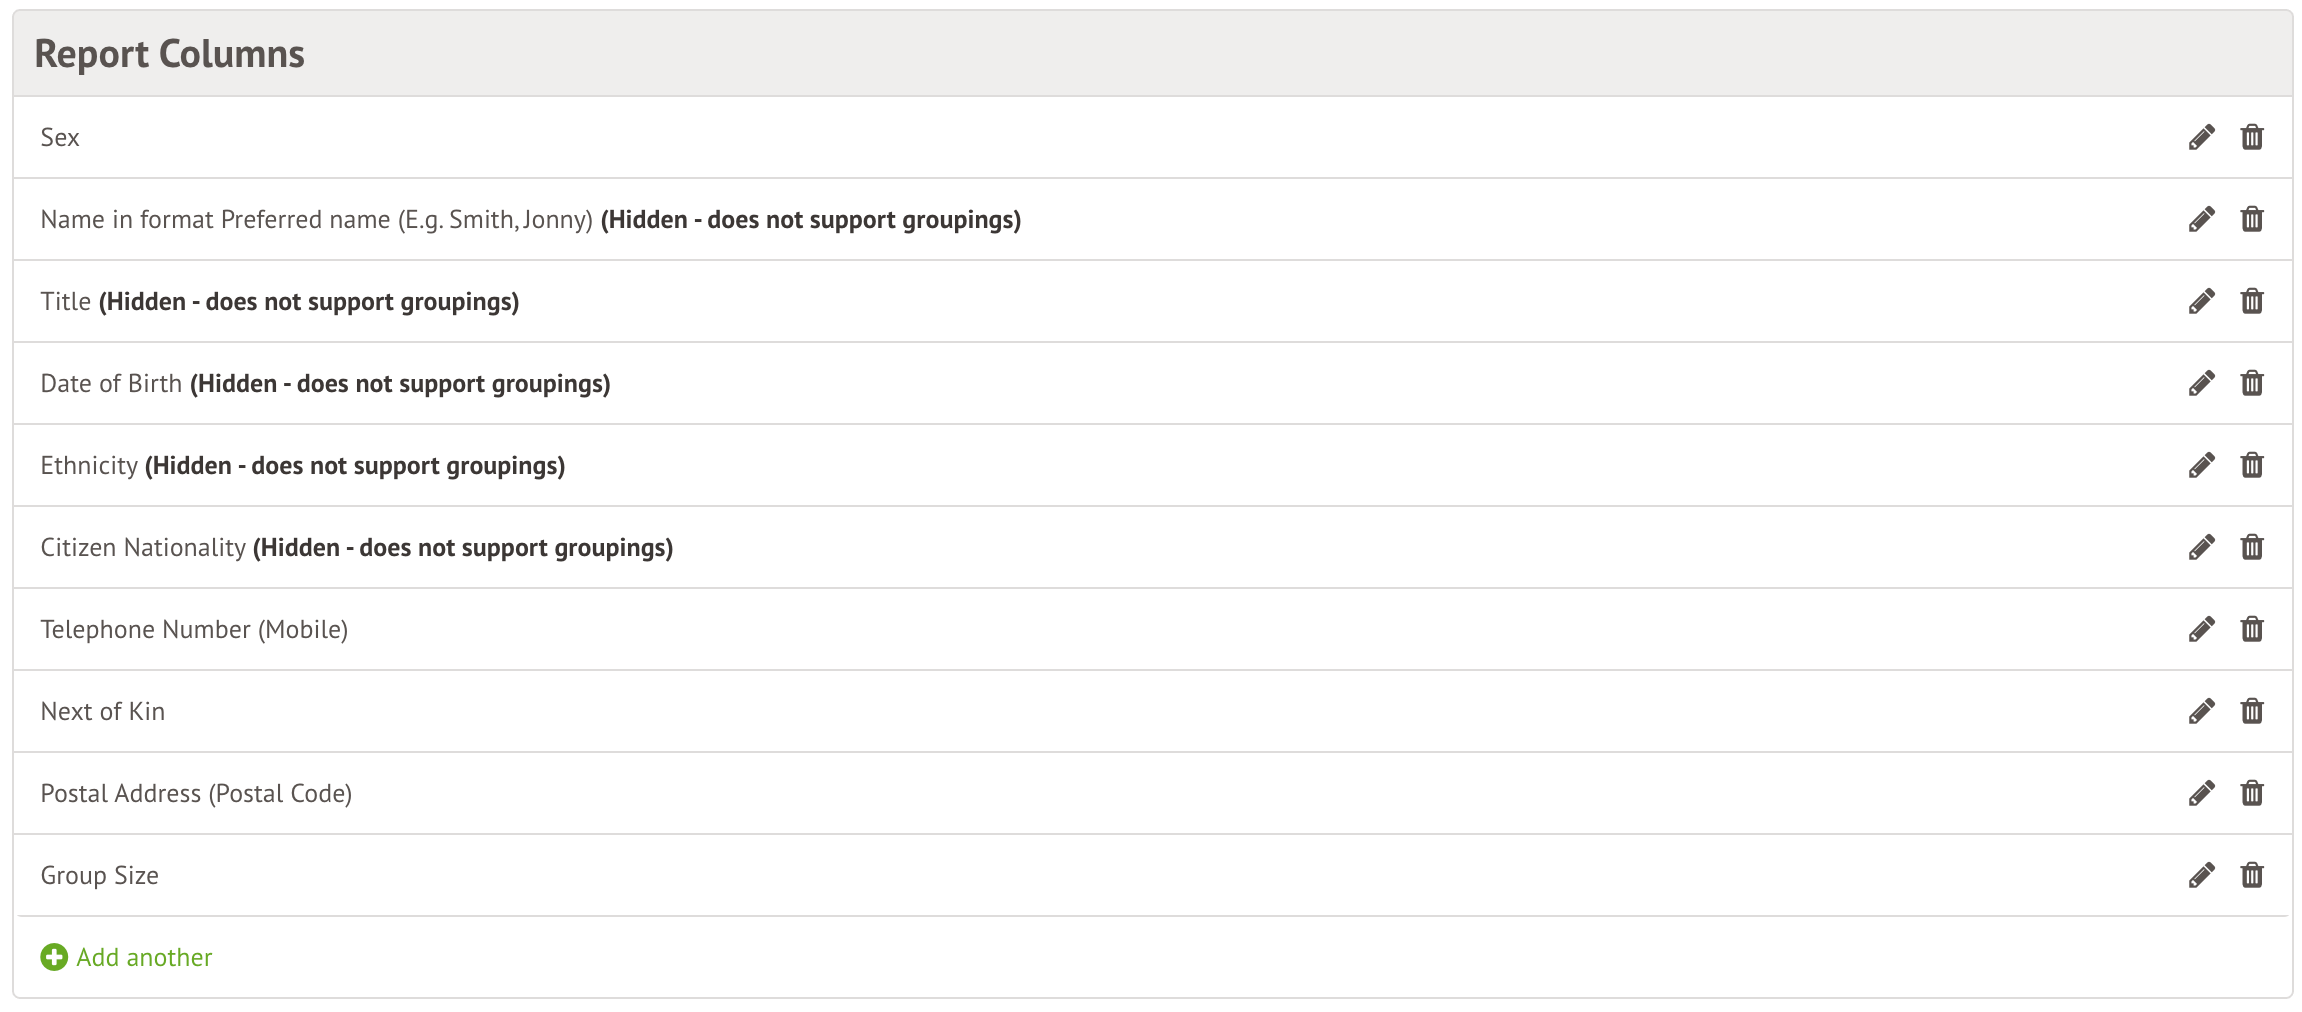This screenshot has width=2302, height=1012.
Task: Delete the Next of Kin column
Action: (x=2252, y=711)
